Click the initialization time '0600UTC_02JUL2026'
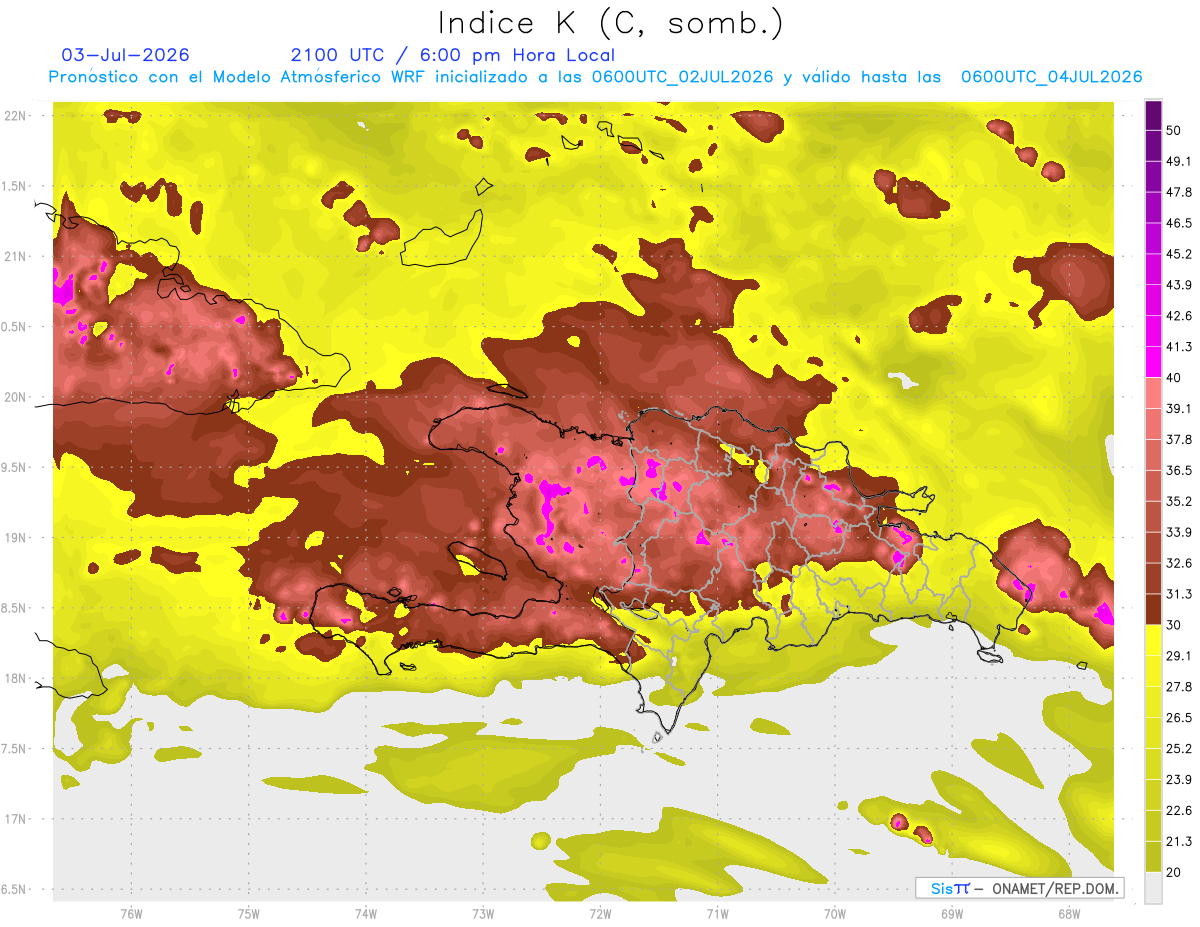1200x927 pixels. [x=682, y=77]
